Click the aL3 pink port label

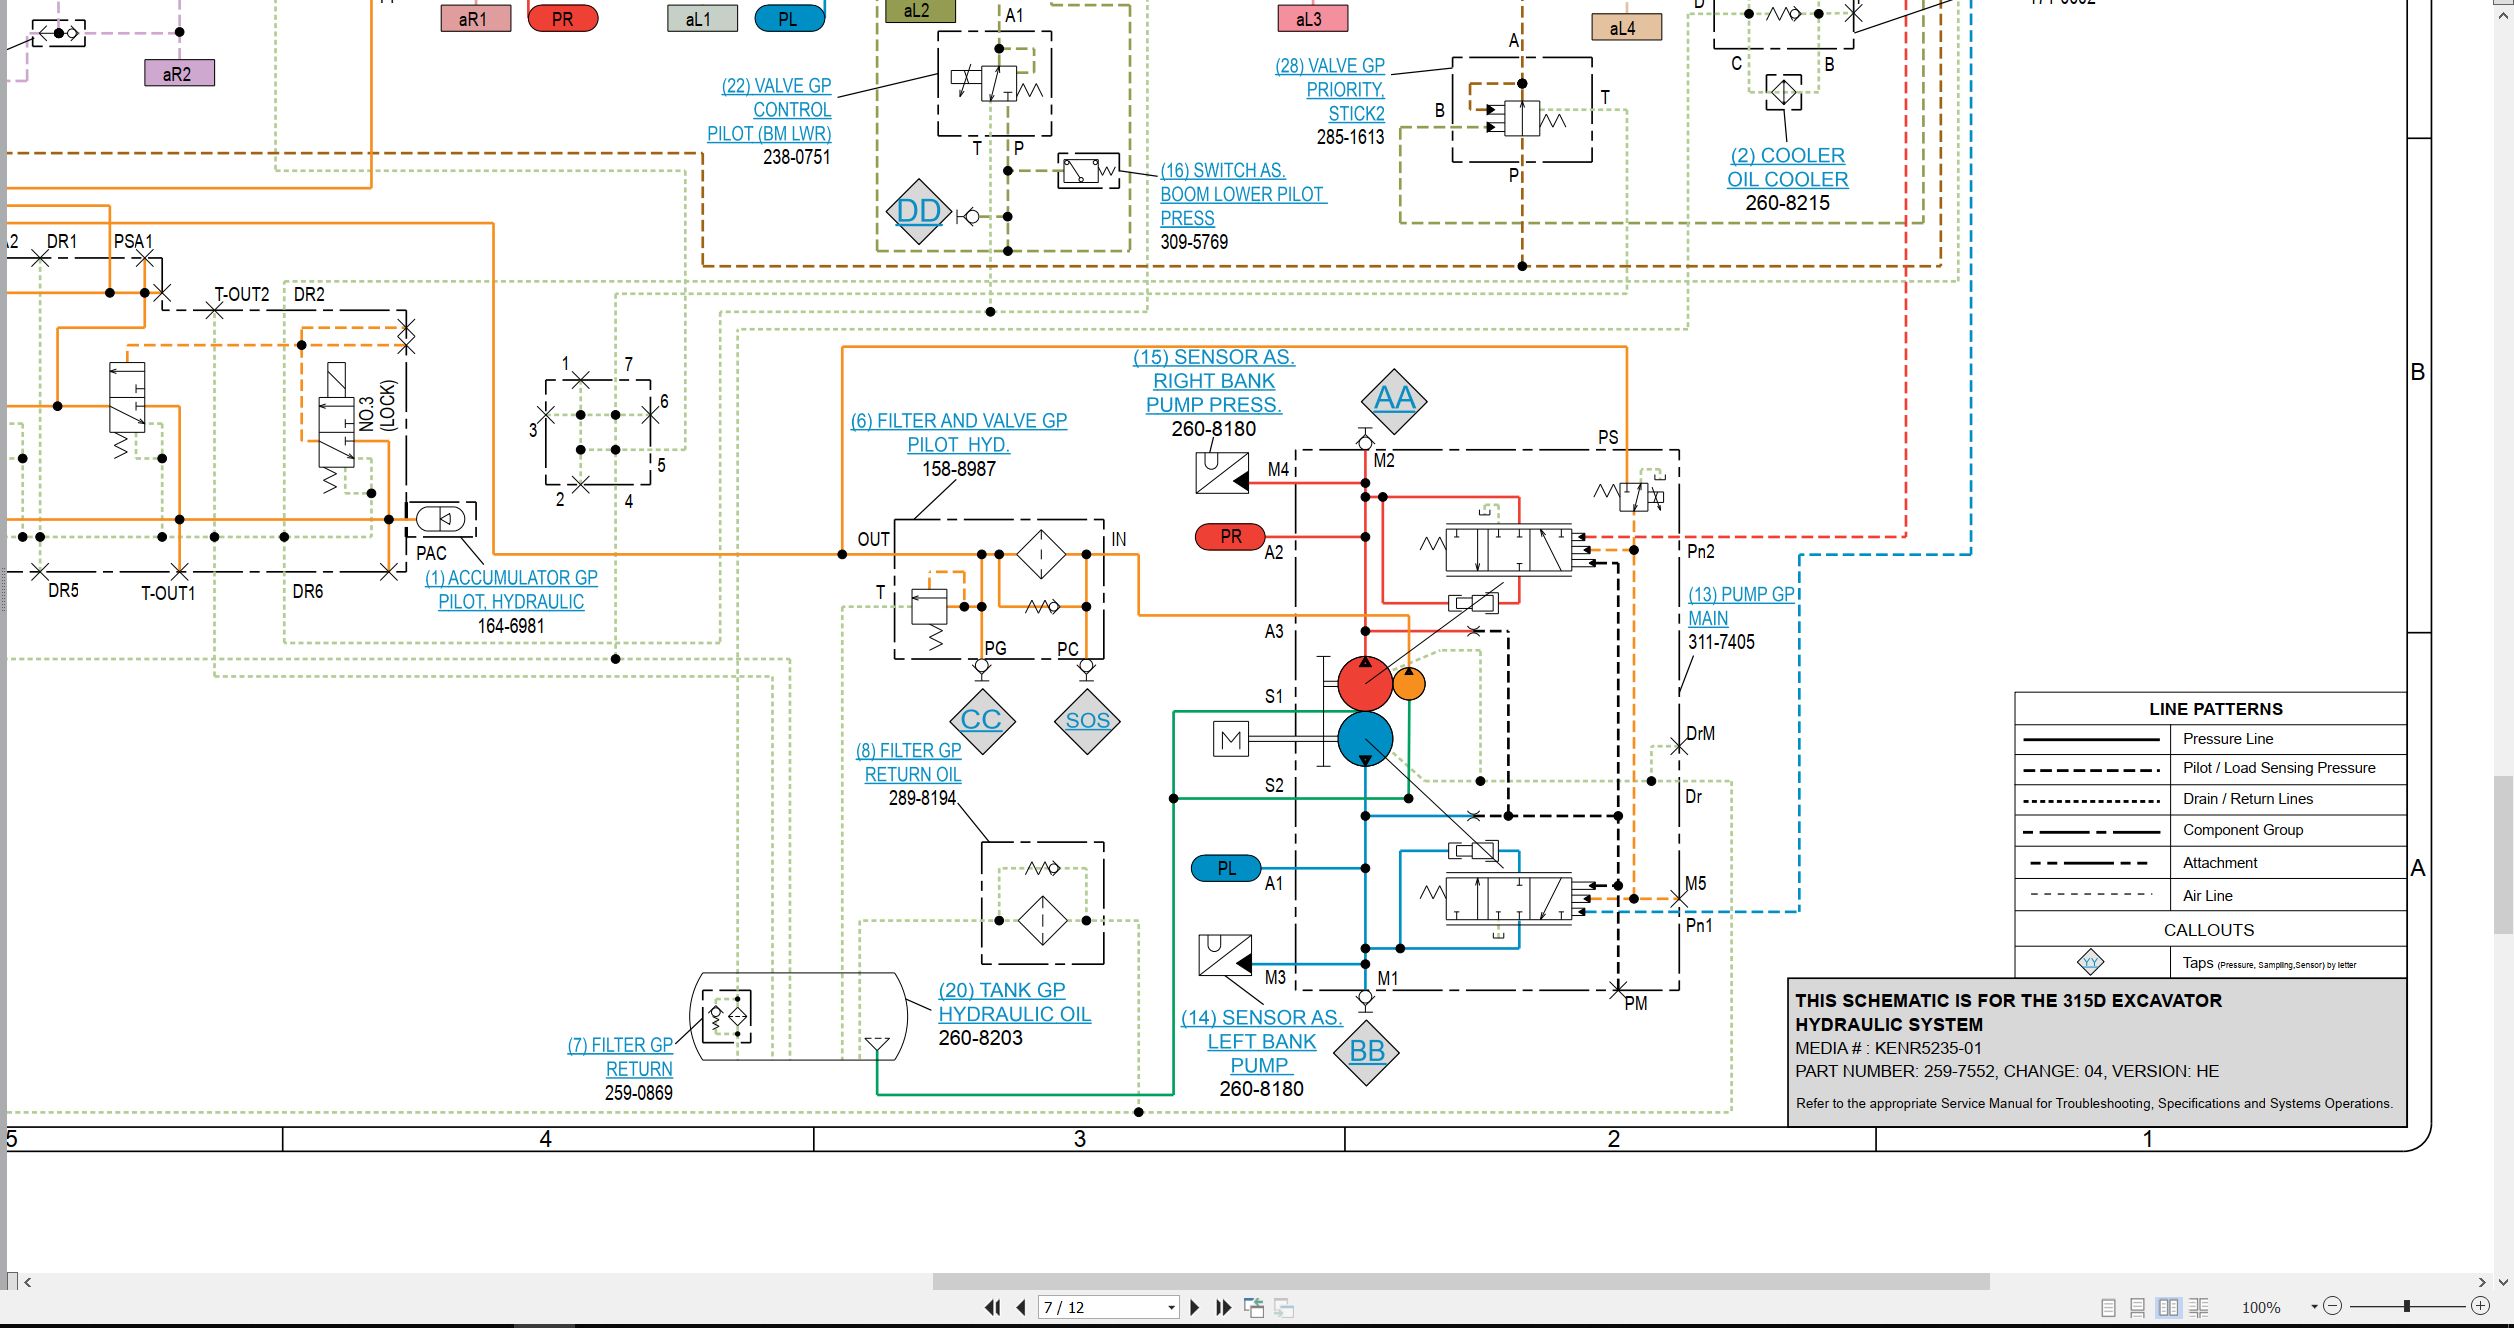(x=1313, y=18)
